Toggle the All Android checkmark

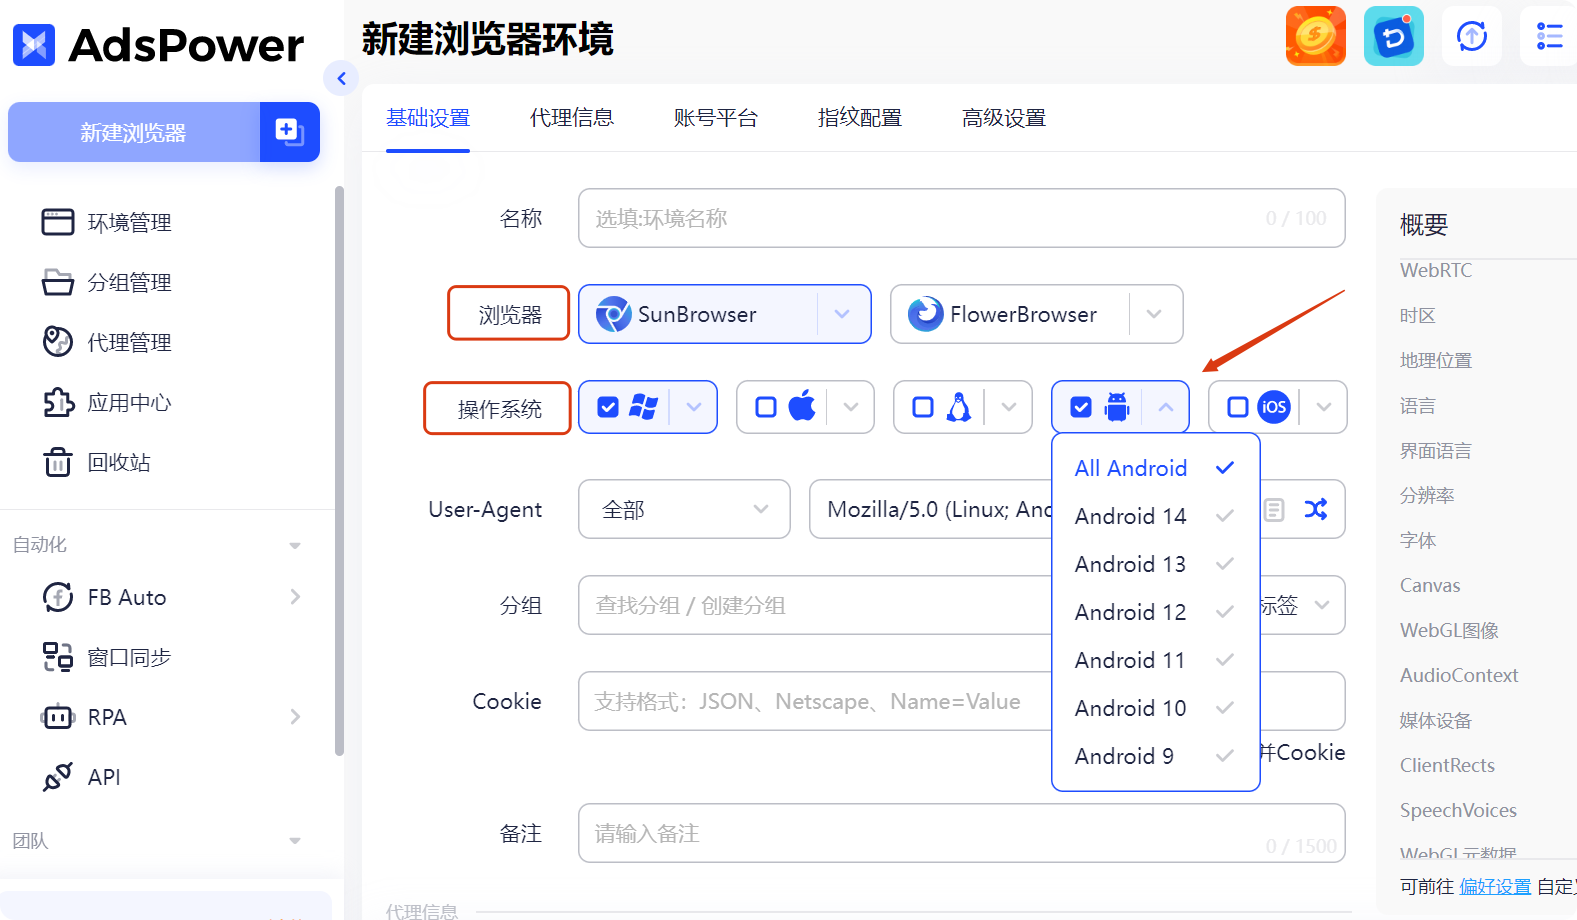point(1225,468)
